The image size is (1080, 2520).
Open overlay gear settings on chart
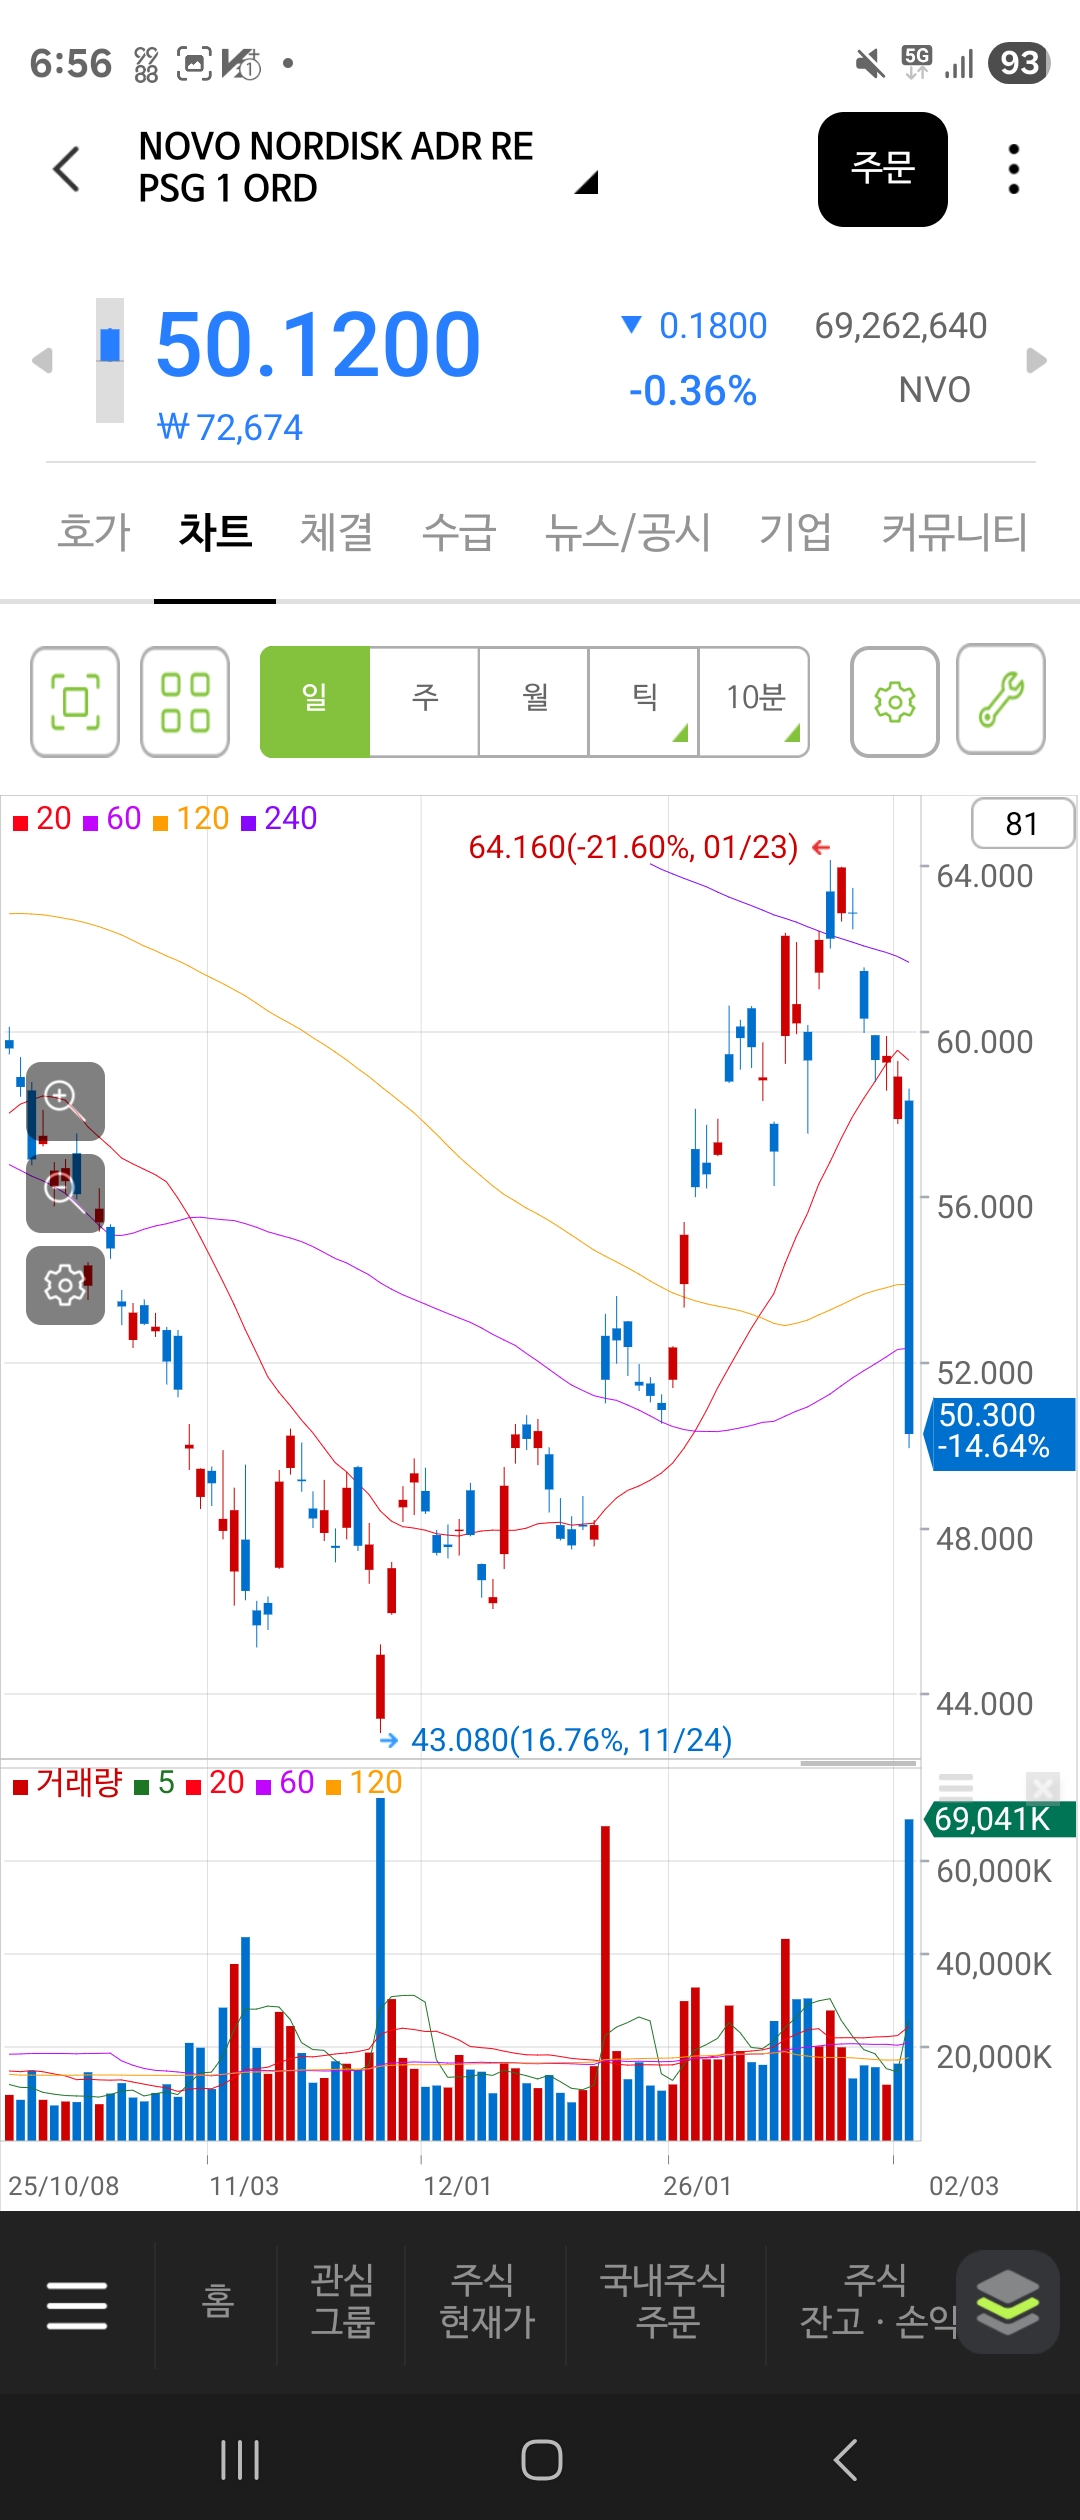(65, 1285)
